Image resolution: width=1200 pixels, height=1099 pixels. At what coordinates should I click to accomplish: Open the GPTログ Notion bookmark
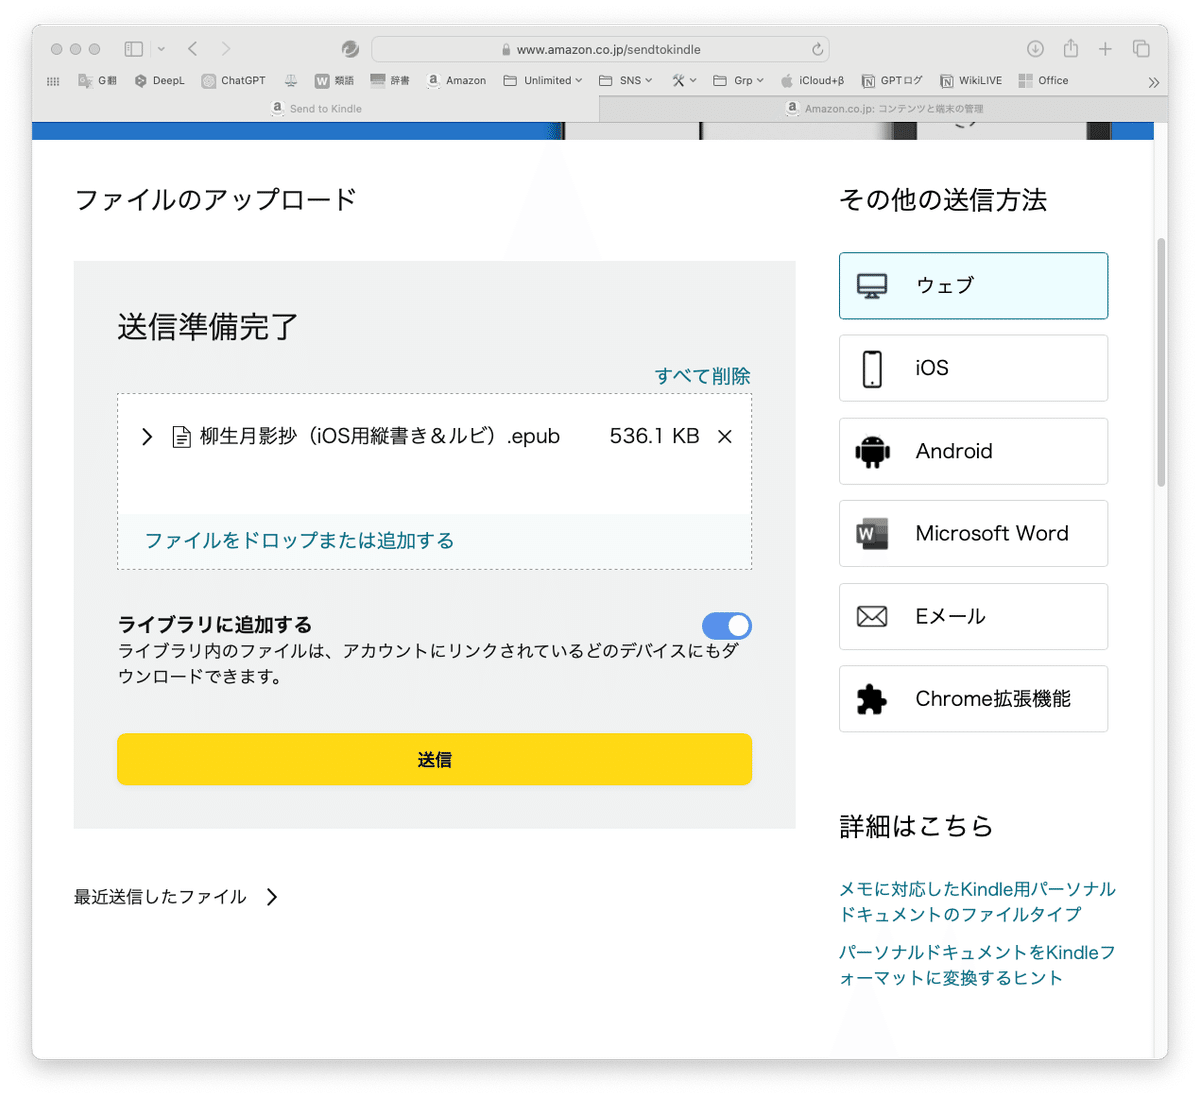point(892,81)
